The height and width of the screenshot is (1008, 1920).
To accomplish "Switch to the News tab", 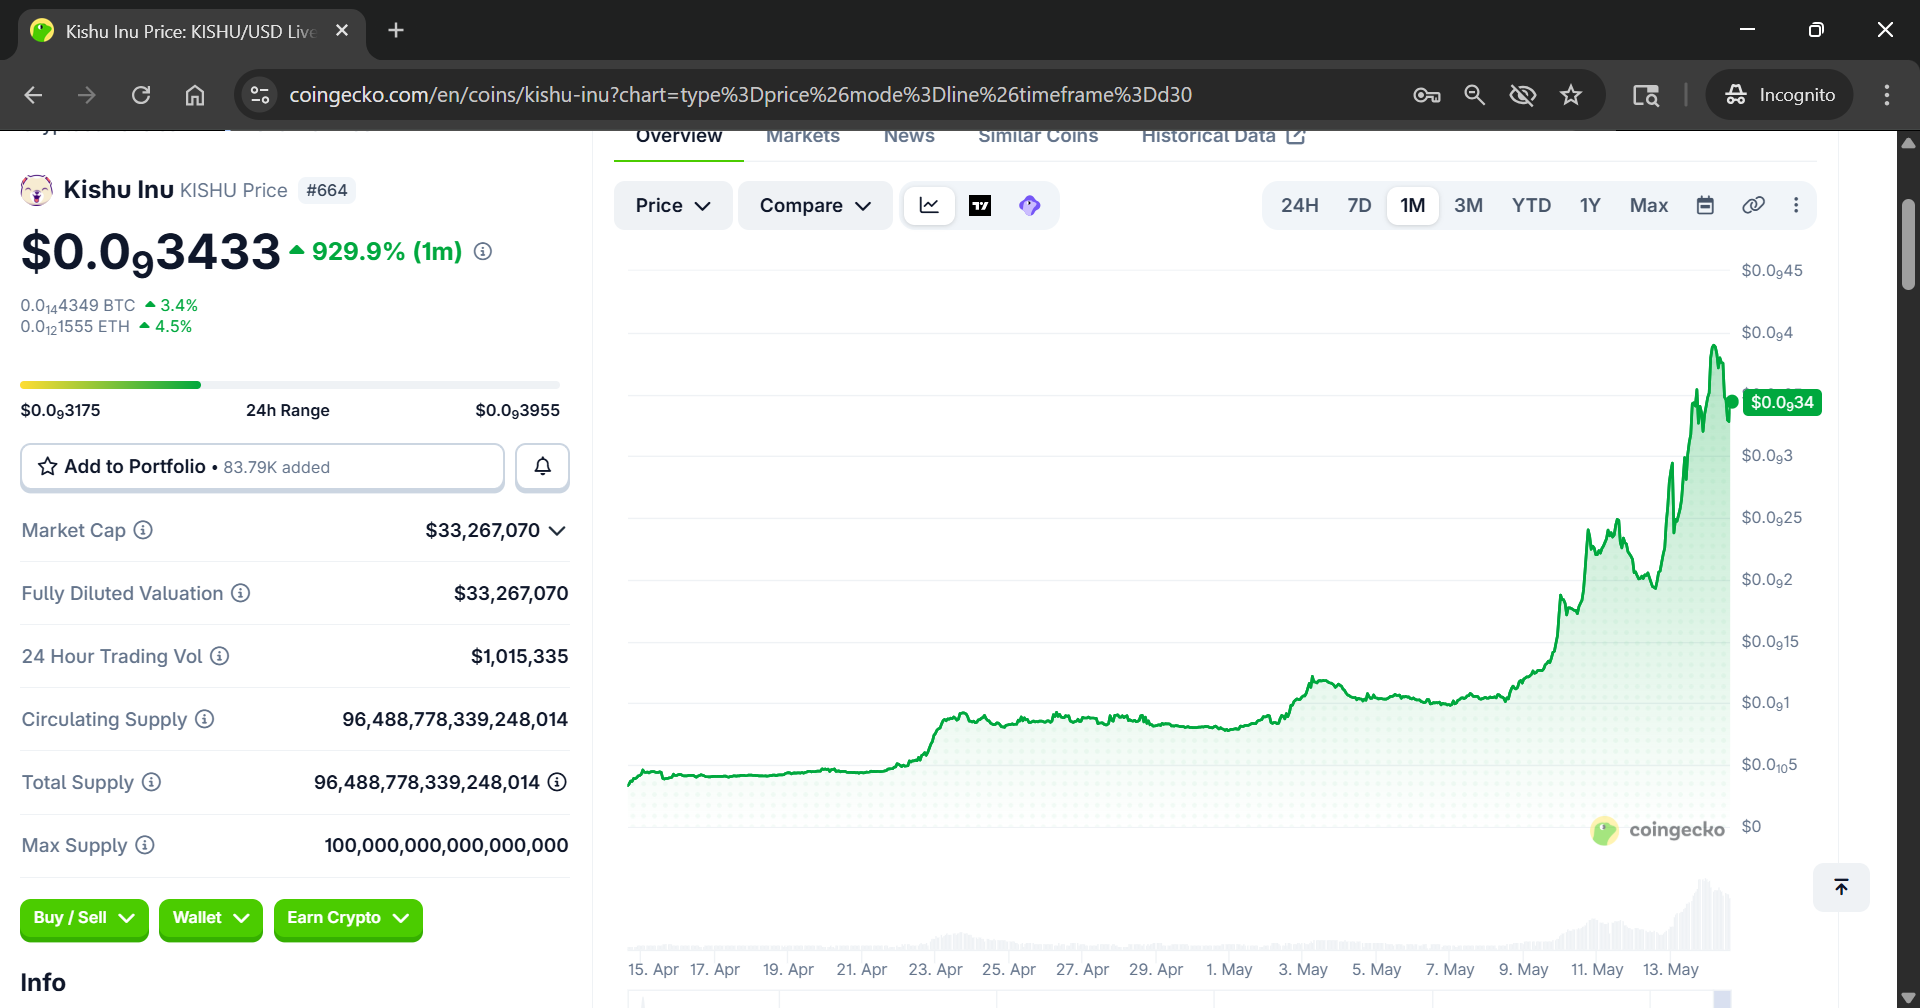I will pyautogui.click(x=909, y=138).
